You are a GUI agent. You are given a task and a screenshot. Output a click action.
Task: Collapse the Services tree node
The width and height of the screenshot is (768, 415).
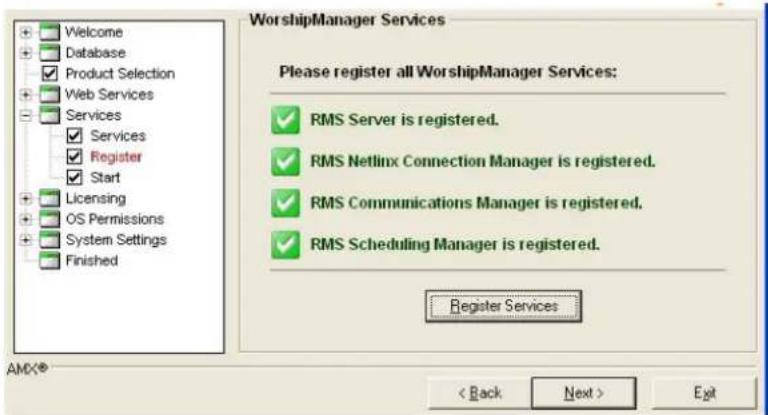coord(26,116)
